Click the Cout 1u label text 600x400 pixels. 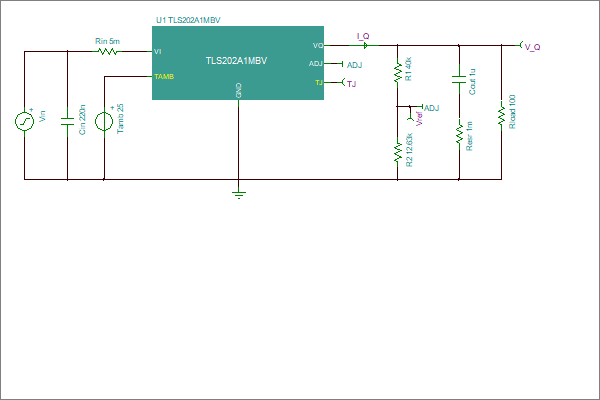coord(472,82)
